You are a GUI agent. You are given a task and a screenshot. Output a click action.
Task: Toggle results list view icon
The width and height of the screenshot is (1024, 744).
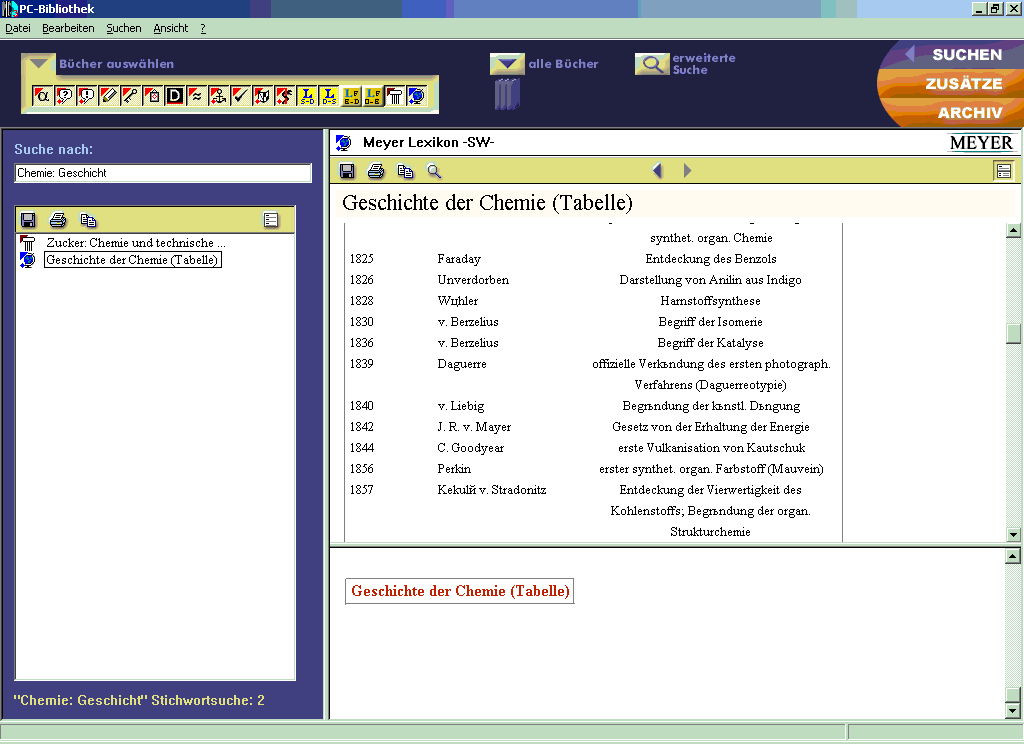[271, 220]
